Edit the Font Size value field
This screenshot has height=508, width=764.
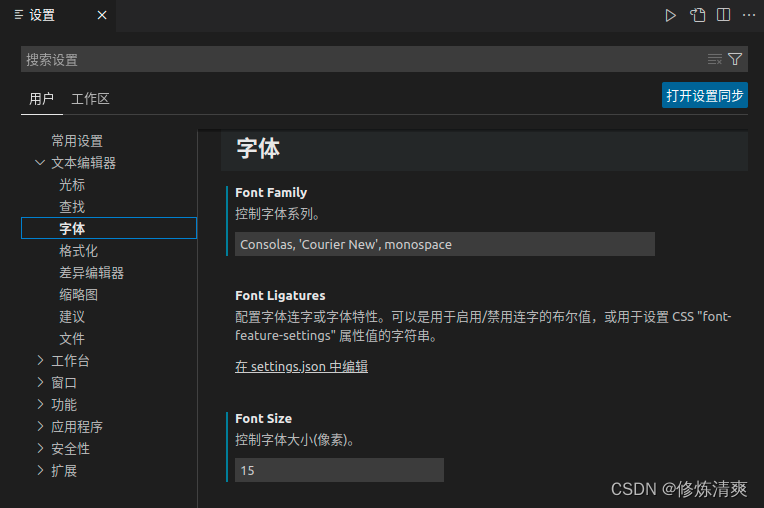(x=339, y=470)
